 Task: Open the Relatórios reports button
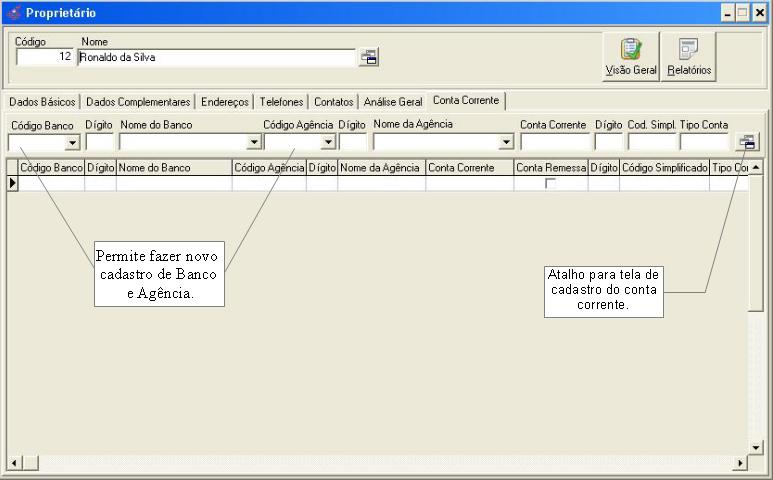coord(689,57)
